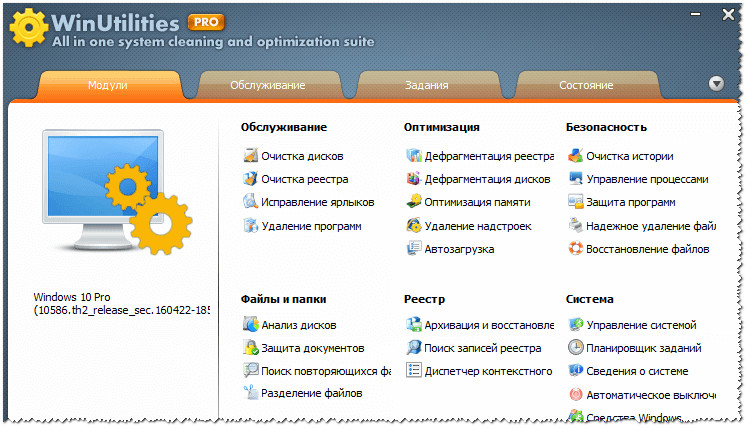Click the Планировщик заданий clock icon
Image resolution: width=752 pixels, height=432 pixels.
(x=576, y=347)
